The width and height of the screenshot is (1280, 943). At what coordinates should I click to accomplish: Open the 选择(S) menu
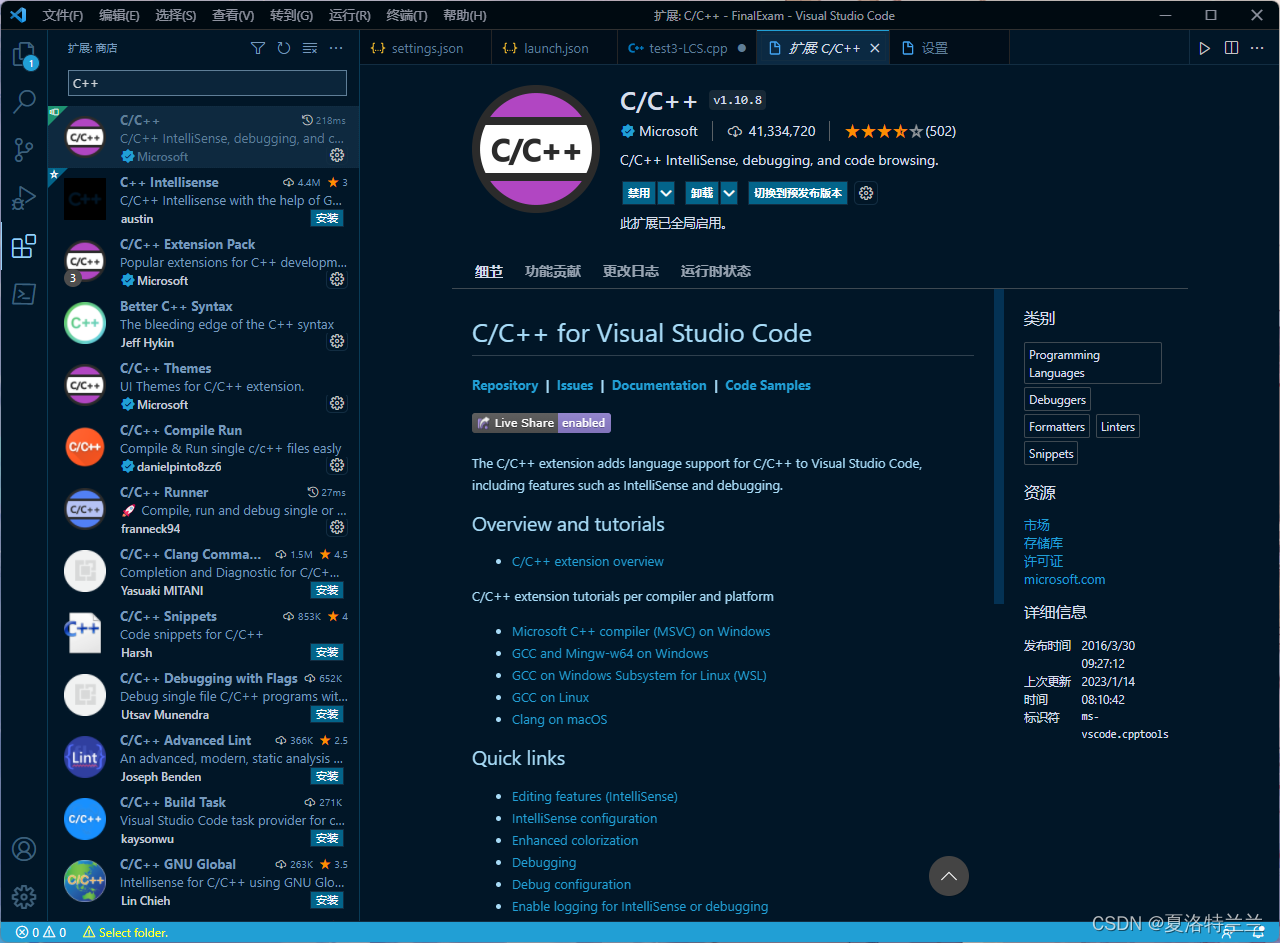click(x=176, y=15)
